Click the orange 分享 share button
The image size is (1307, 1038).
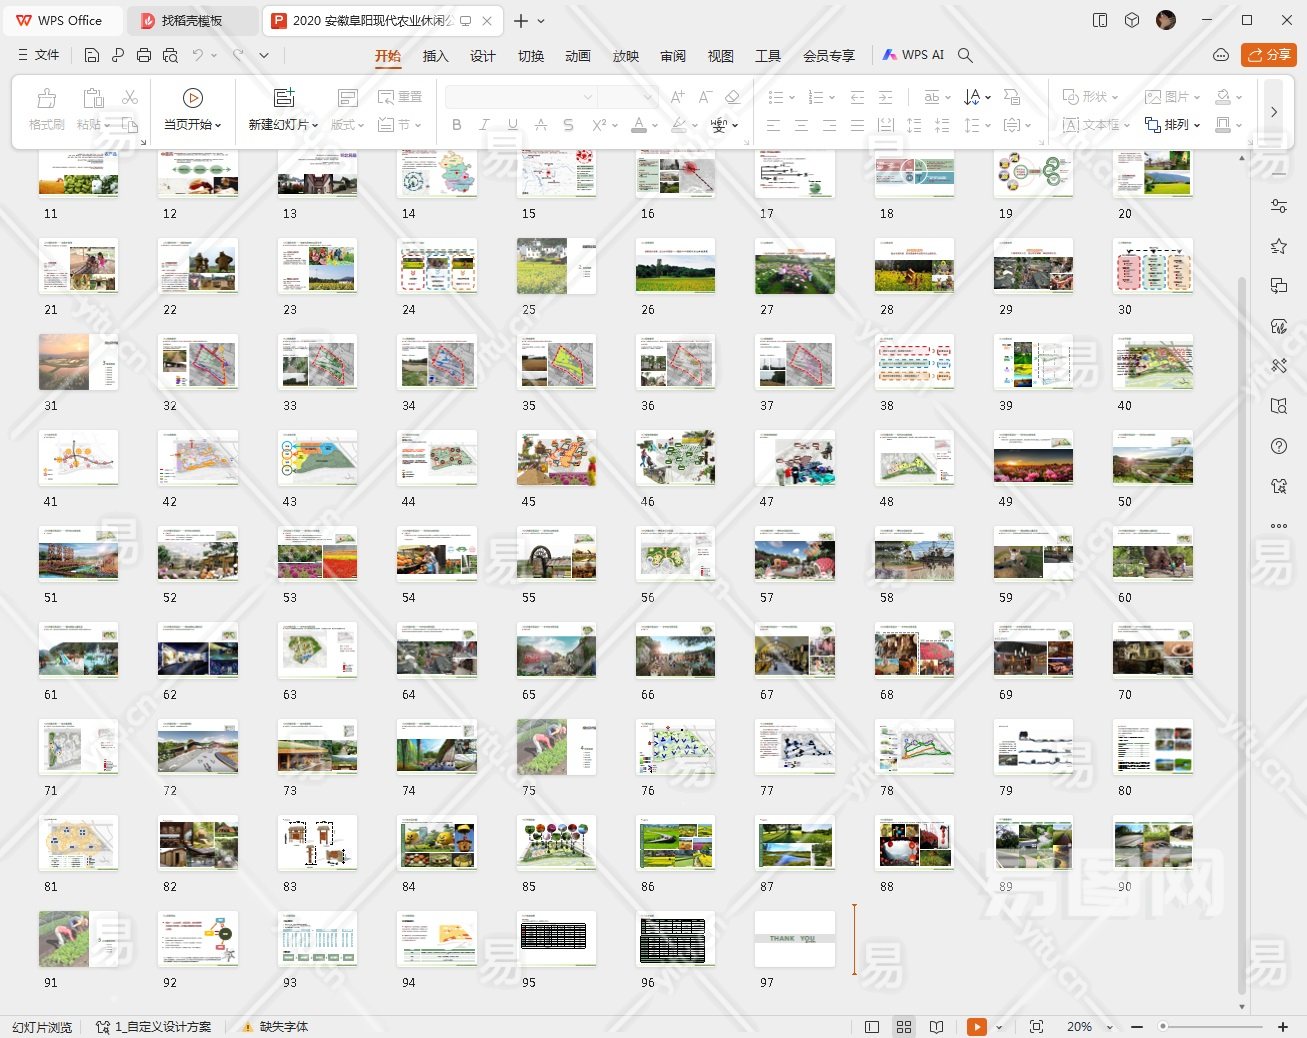click(1268, 55)
